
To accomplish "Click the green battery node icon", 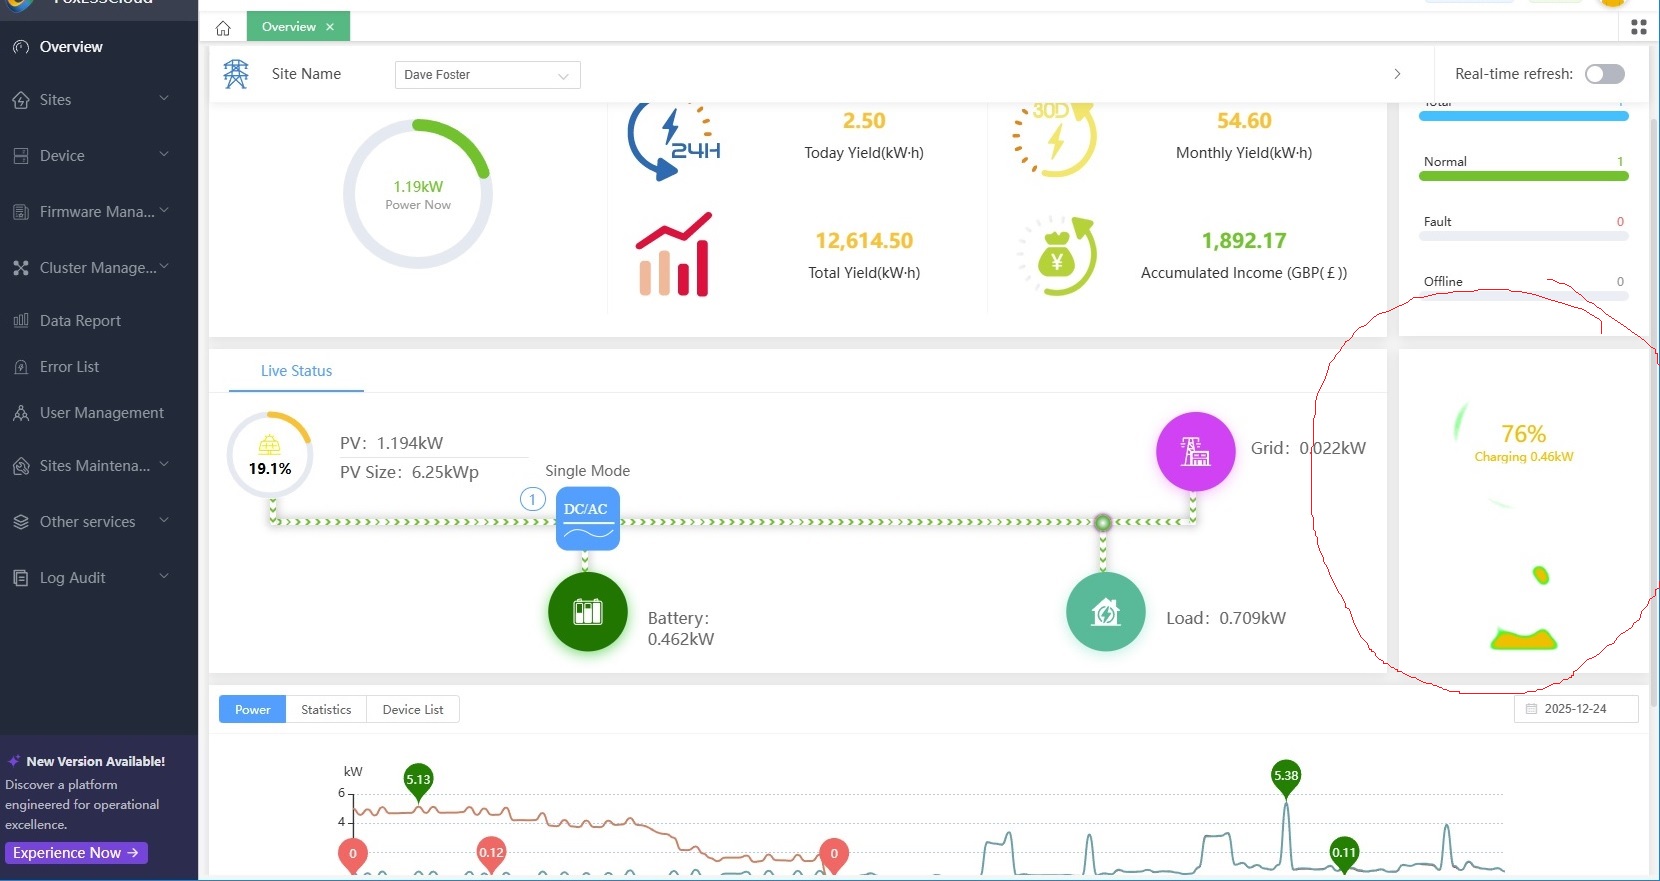I will [x=587, y=612].
